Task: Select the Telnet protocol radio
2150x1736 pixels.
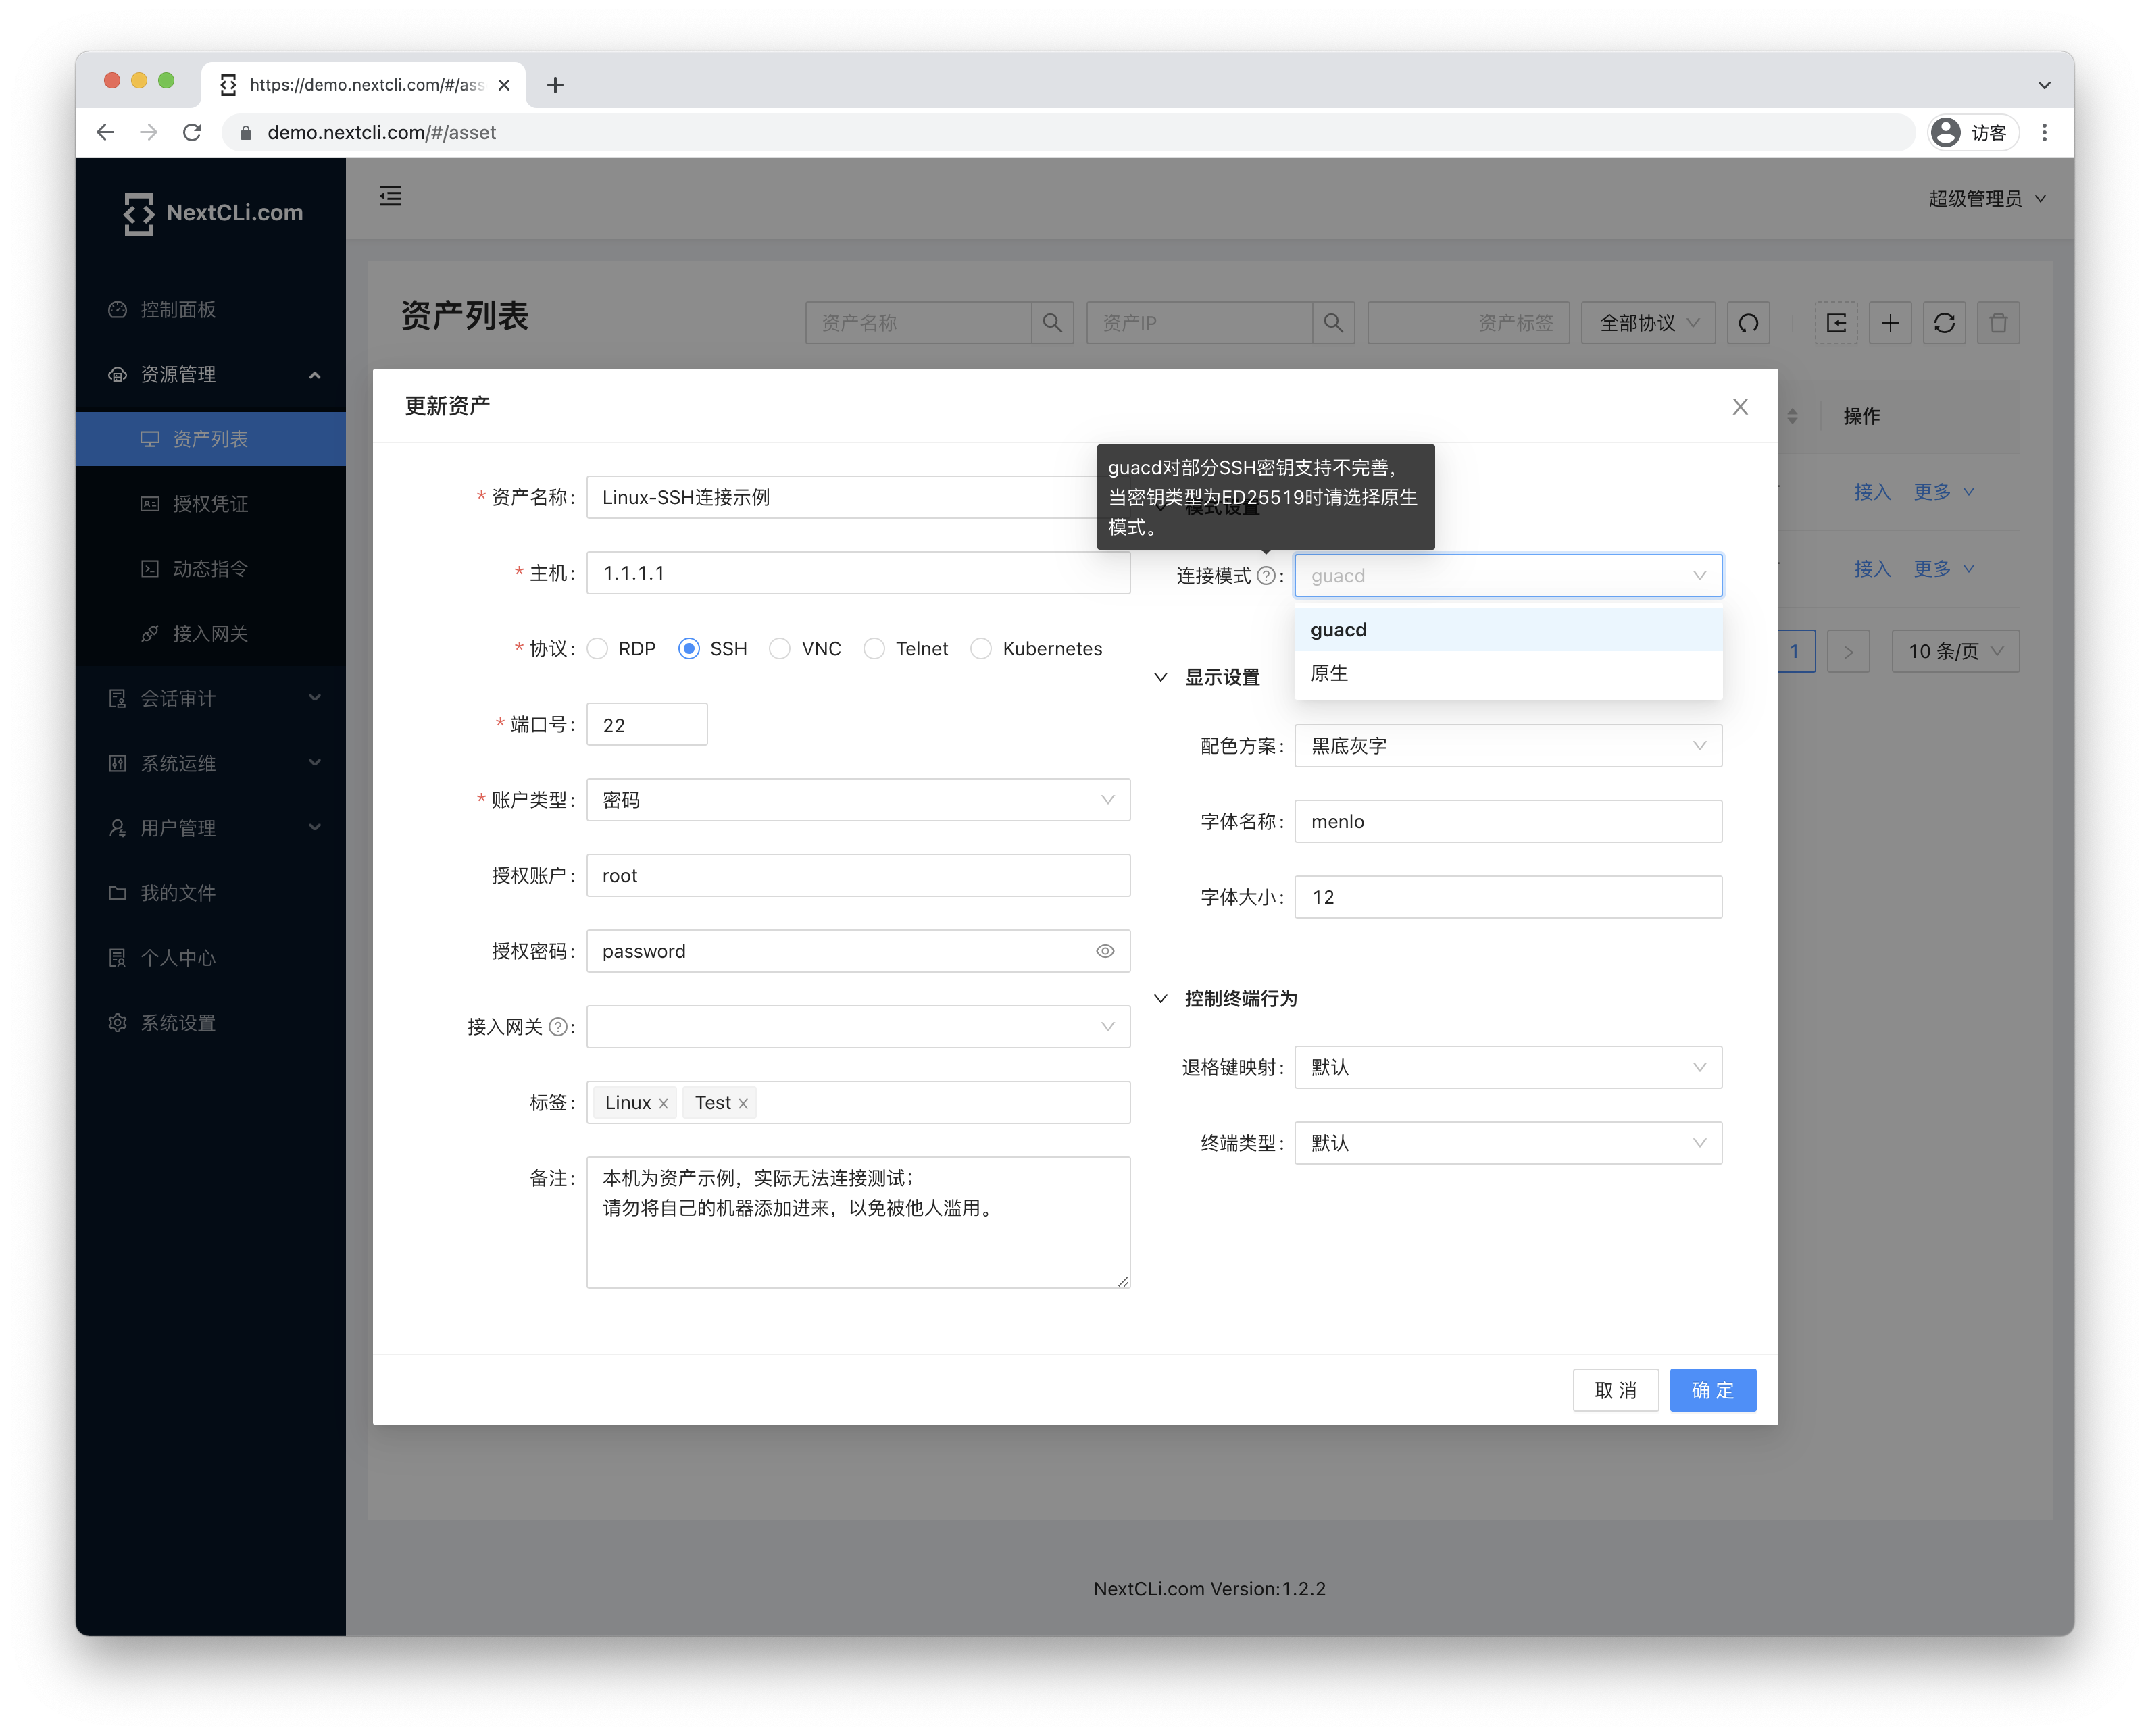Action: [874, 649]
